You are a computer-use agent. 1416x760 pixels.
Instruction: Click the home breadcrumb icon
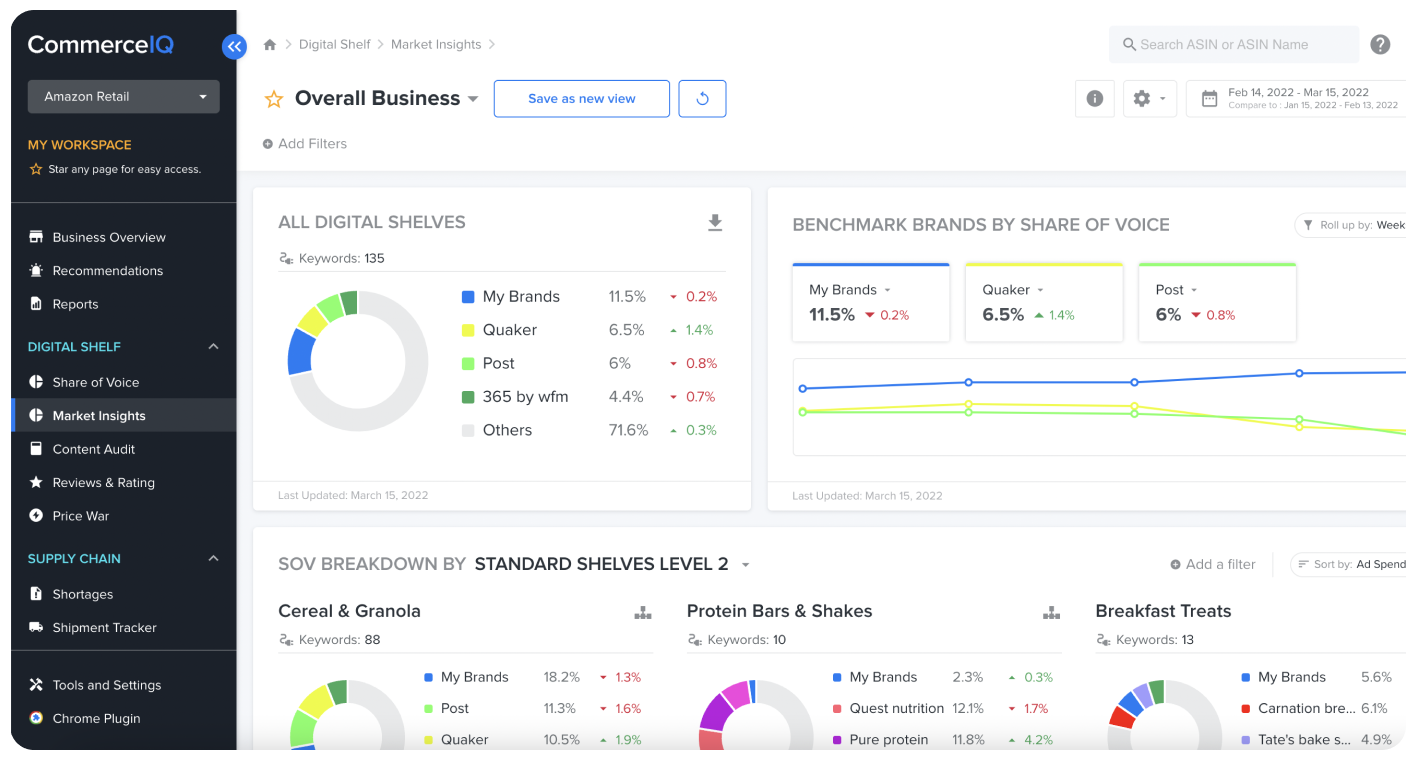coord(270,45)
